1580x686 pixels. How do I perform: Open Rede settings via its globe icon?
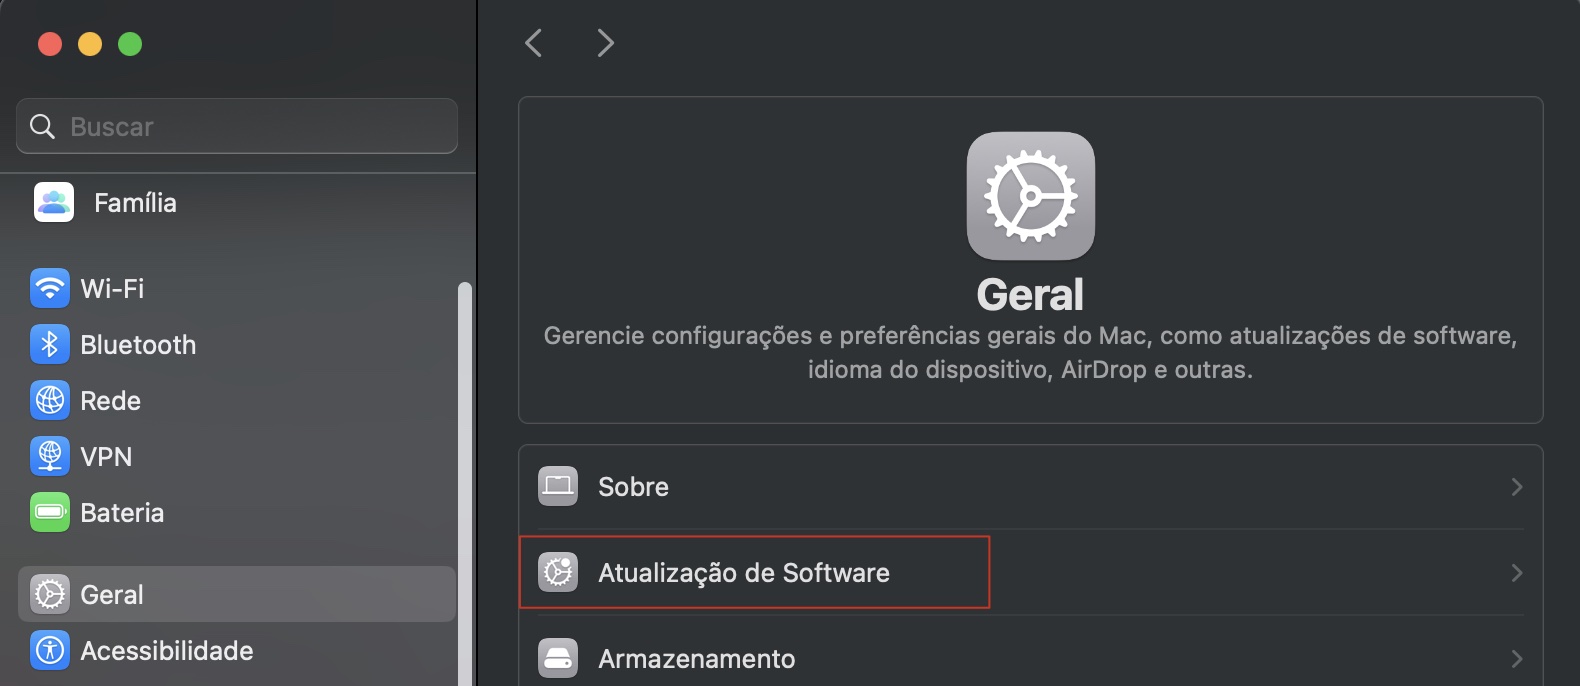[49, 400]
